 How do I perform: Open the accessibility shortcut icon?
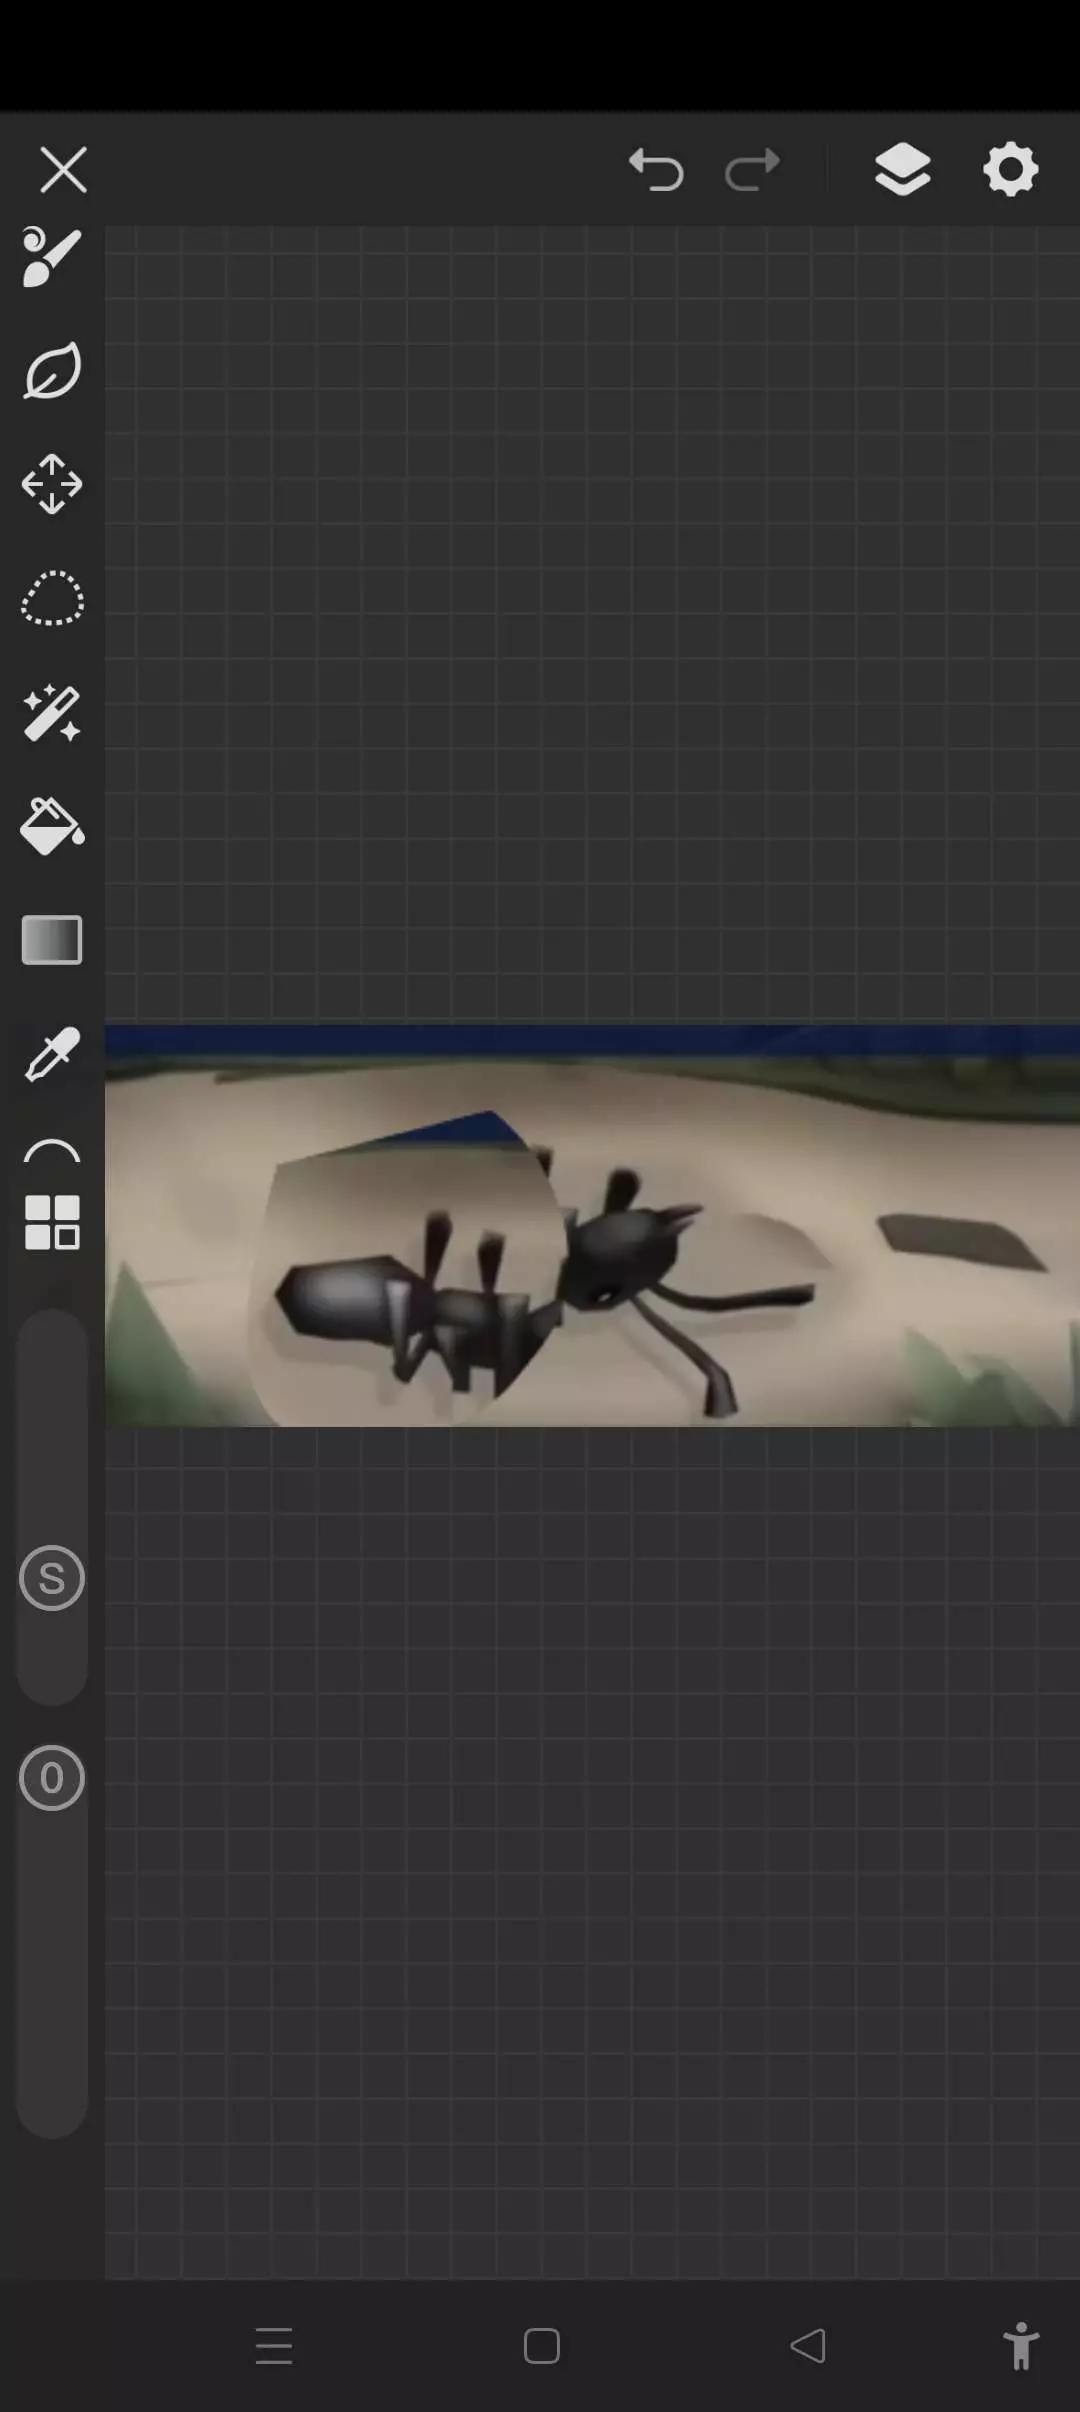tap(1021, 2346)
